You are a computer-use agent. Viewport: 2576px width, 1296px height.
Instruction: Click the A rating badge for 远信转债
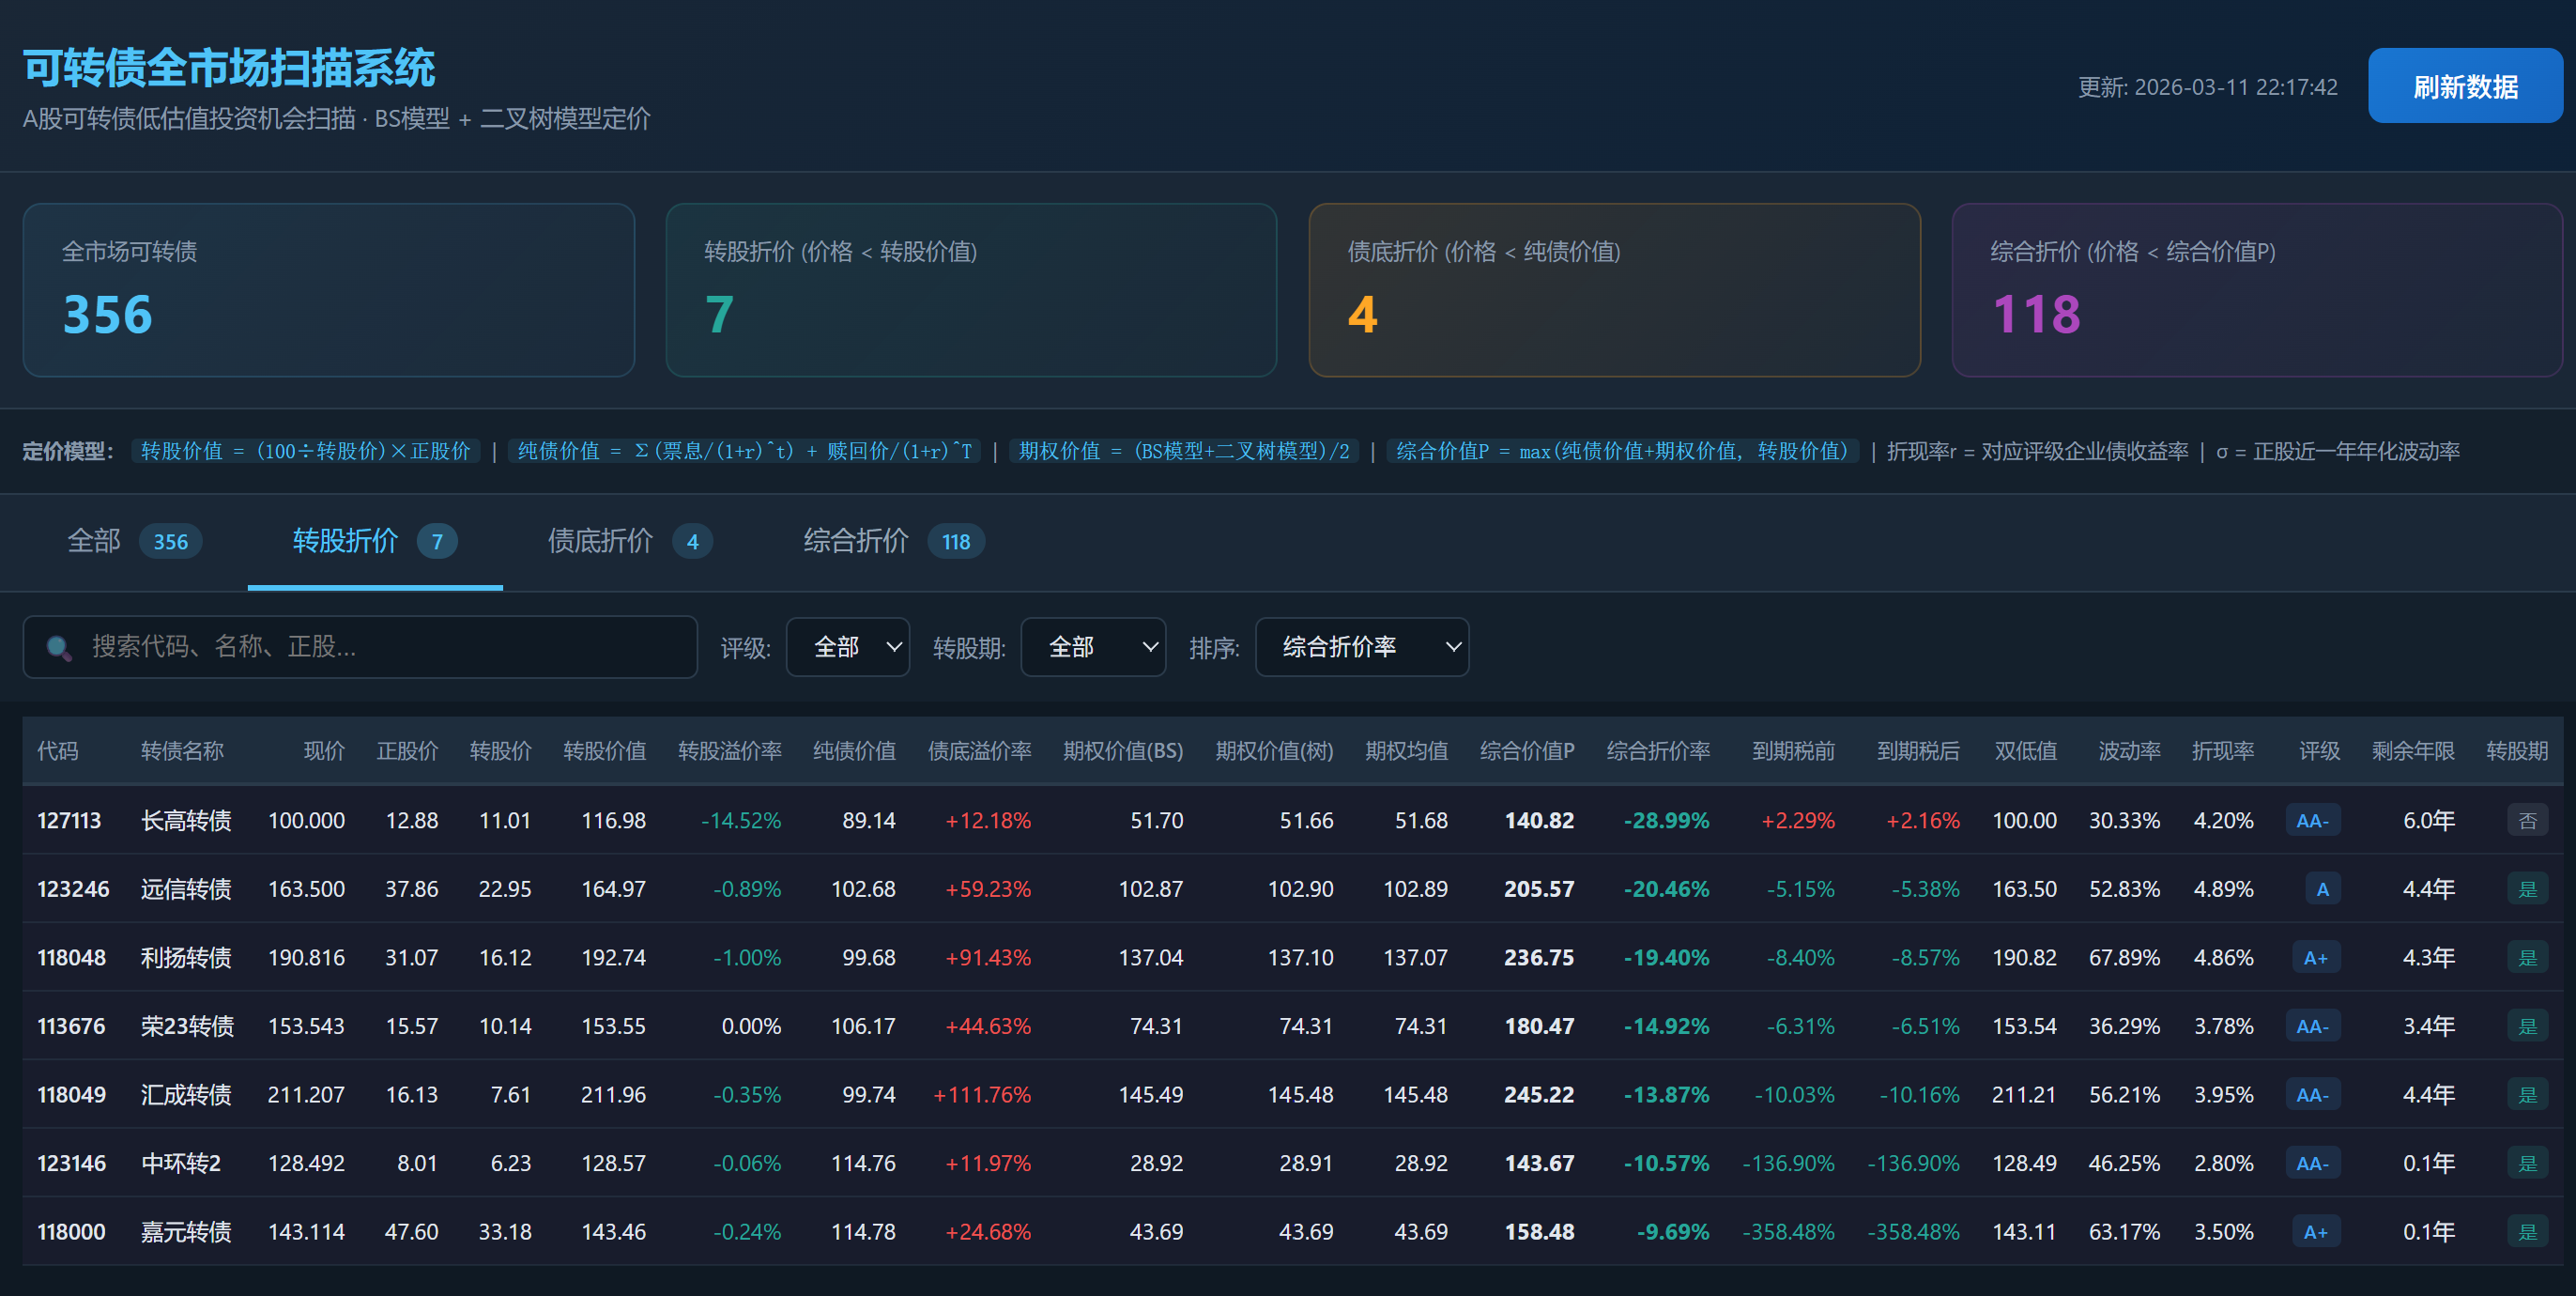pyautogui.click(x=2322, y=889)
